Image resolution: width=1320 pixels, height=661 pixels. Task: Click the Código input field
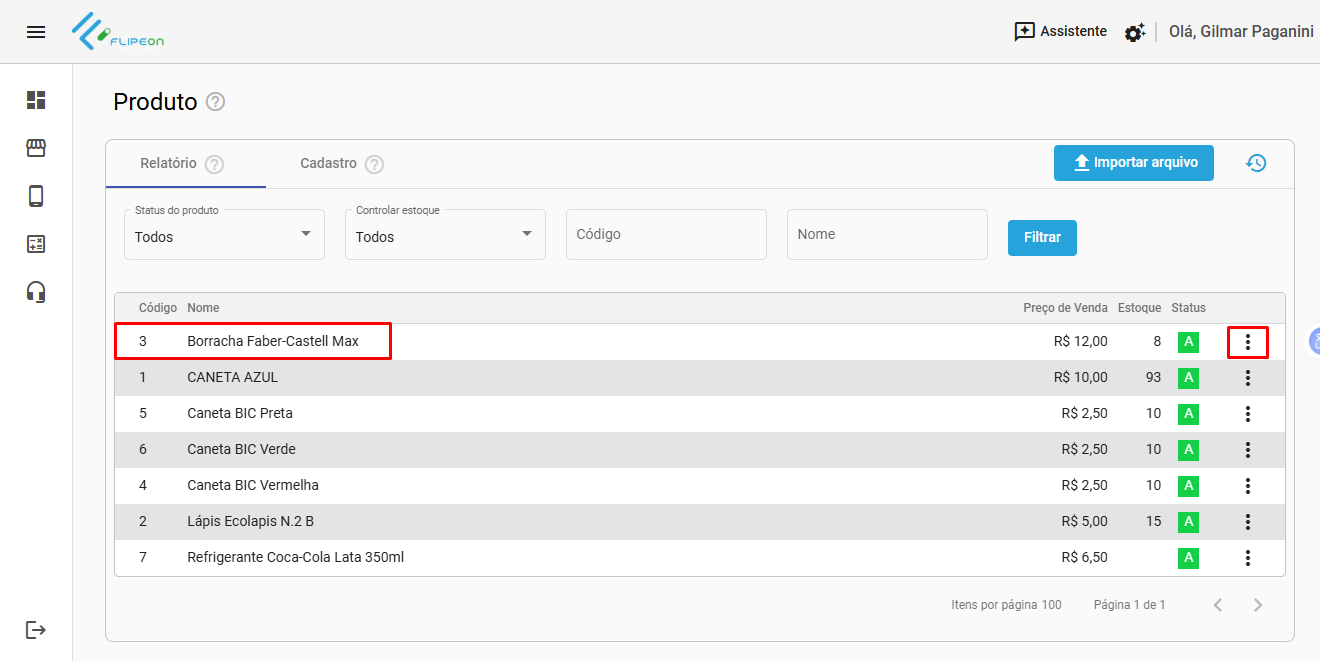click(666, 235)
